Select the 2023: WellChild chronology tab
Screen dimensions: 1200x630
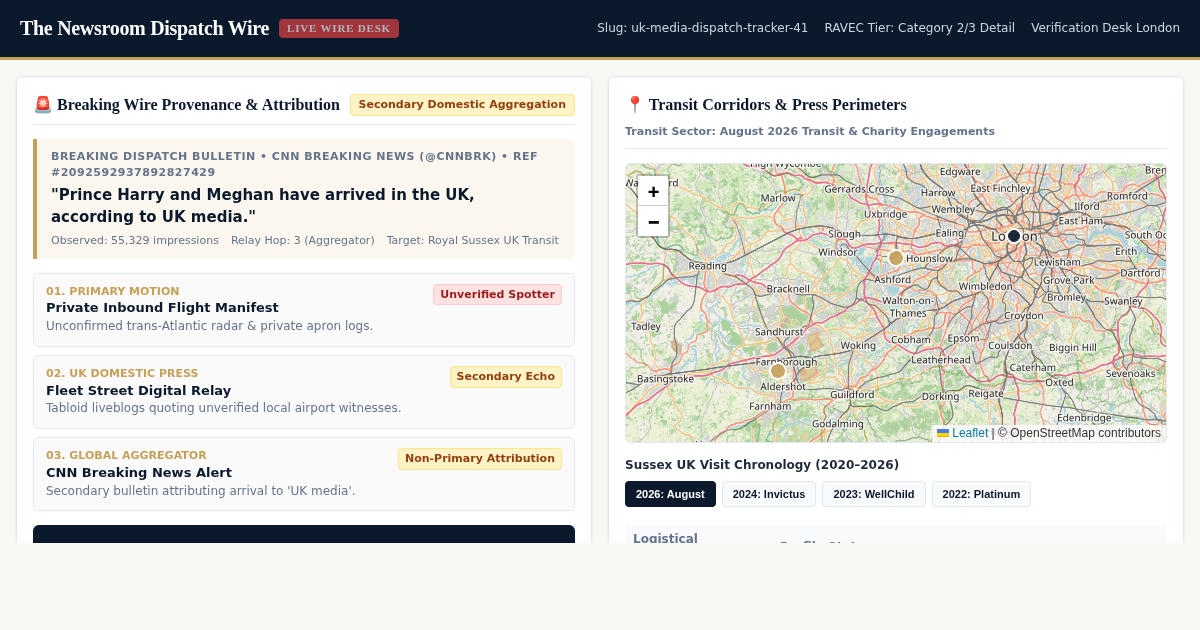(874, 494)
